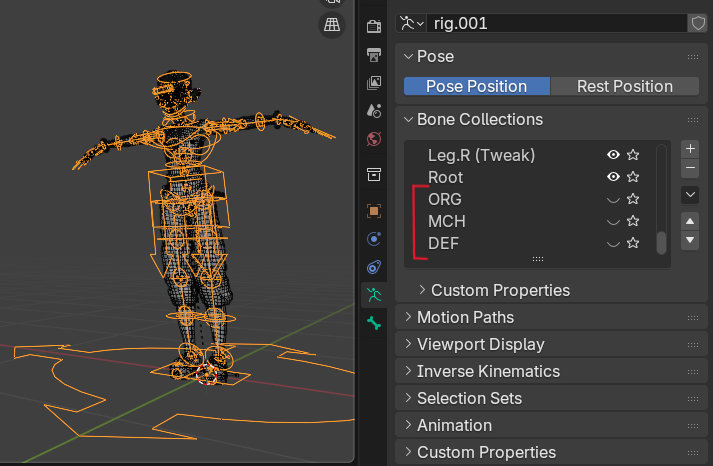Add a new bone collection
Screen dimensions: 713x466
pos(690,148)
